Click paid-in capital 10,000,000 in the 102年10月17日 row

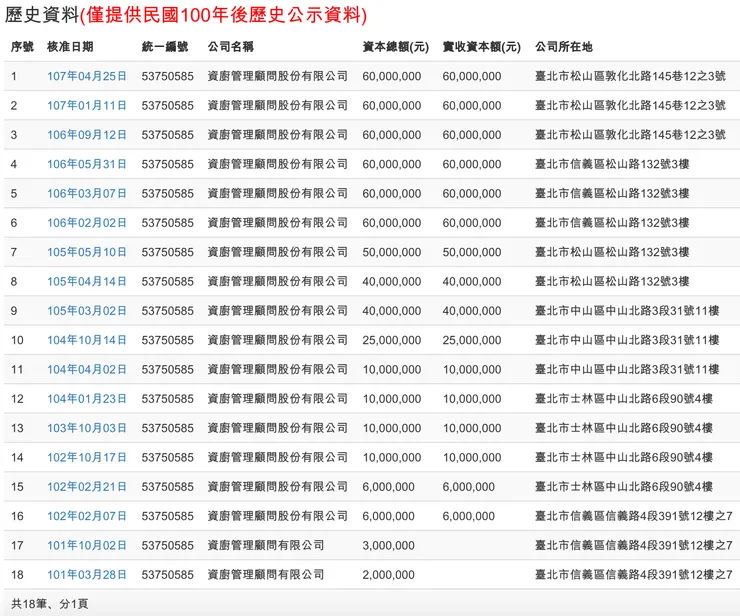[472, 457]
